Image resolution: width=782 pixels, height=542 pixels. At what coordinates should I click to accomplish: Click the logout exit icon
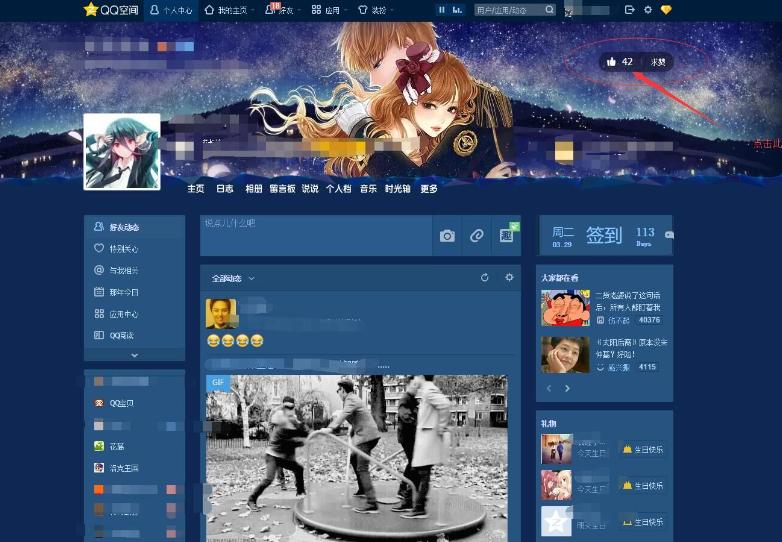click(629, 9)
